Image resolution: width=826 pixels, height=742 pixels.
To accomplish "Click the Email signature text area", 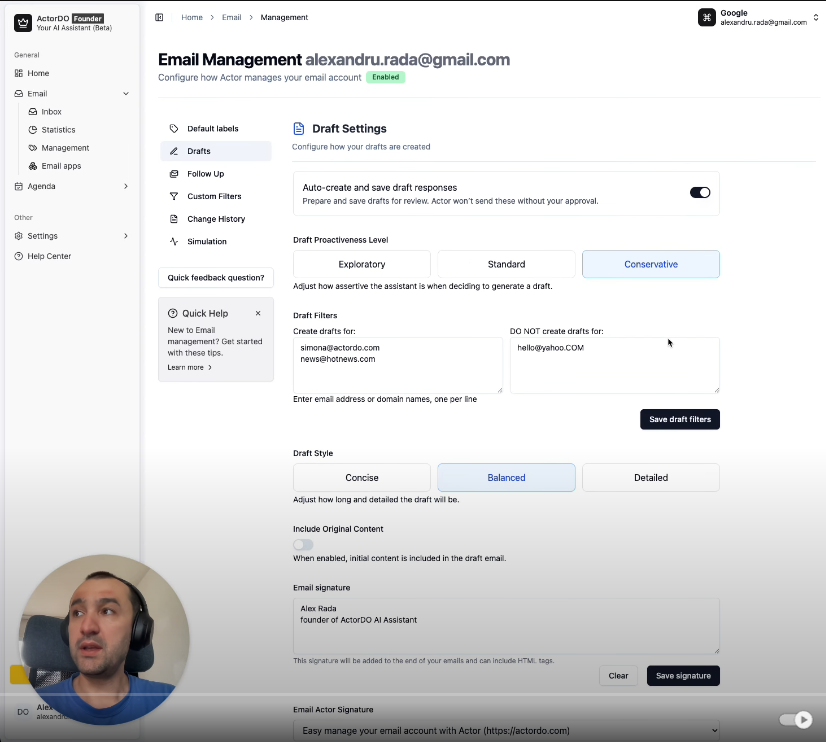I will [506, 626].
